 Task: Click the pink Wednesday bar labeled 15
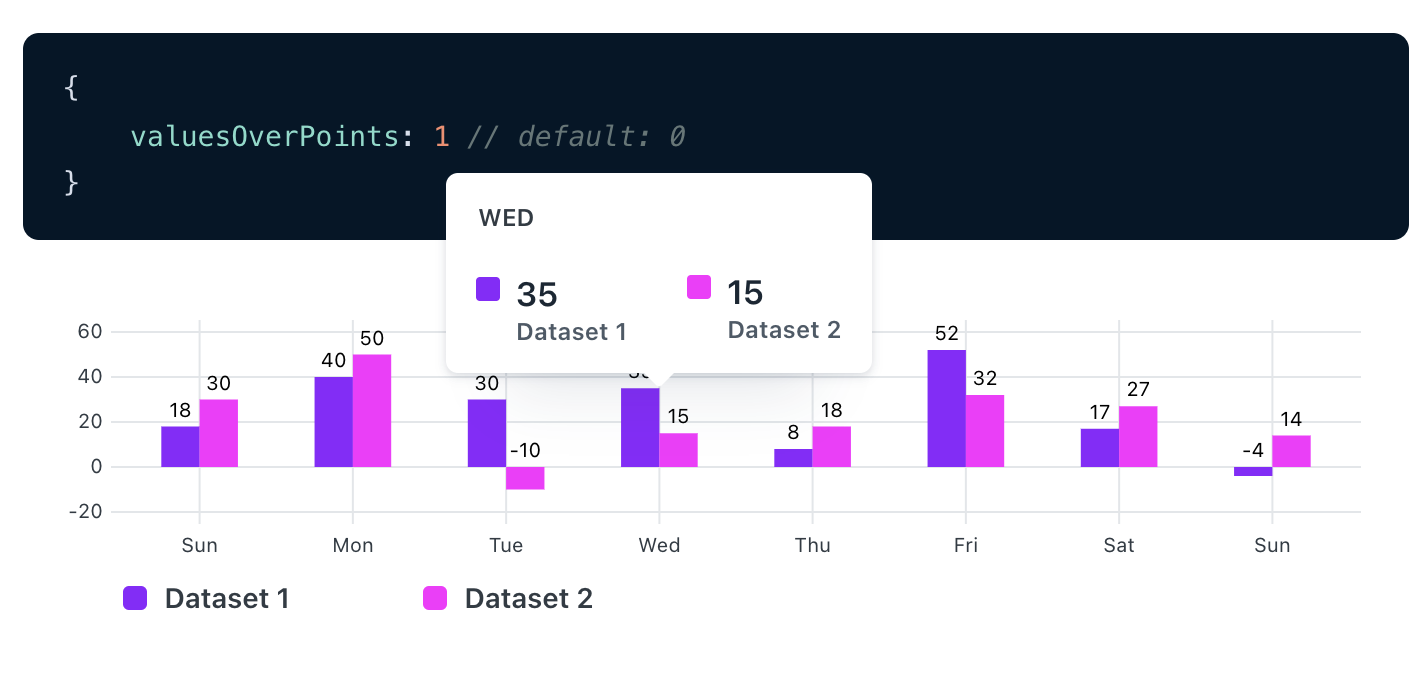tap(678, 450)
